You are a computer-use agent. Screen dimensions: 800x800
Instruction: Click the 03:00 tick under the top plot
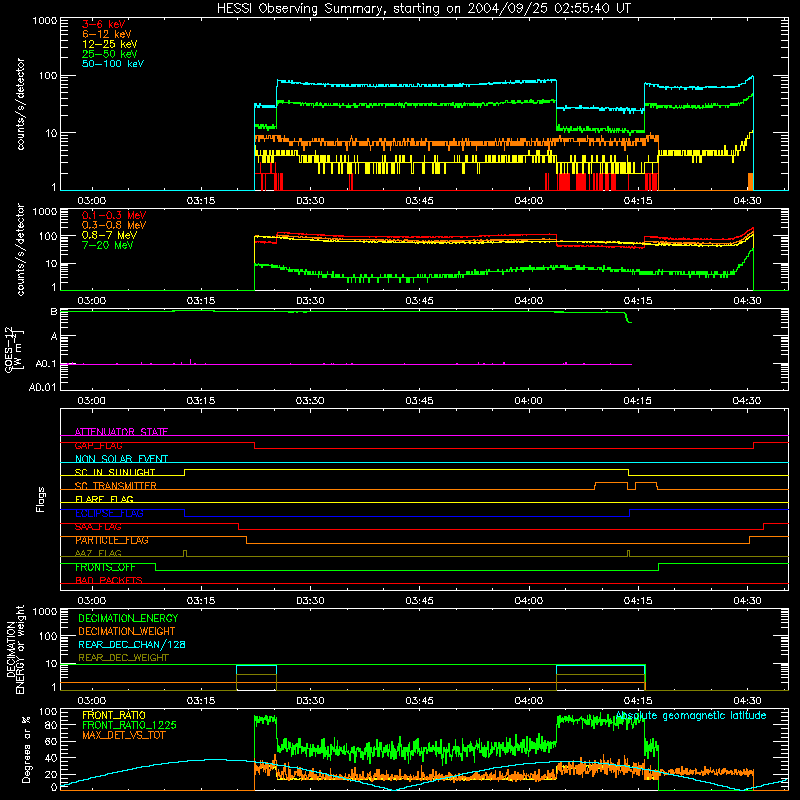click(x=92, y=201)
